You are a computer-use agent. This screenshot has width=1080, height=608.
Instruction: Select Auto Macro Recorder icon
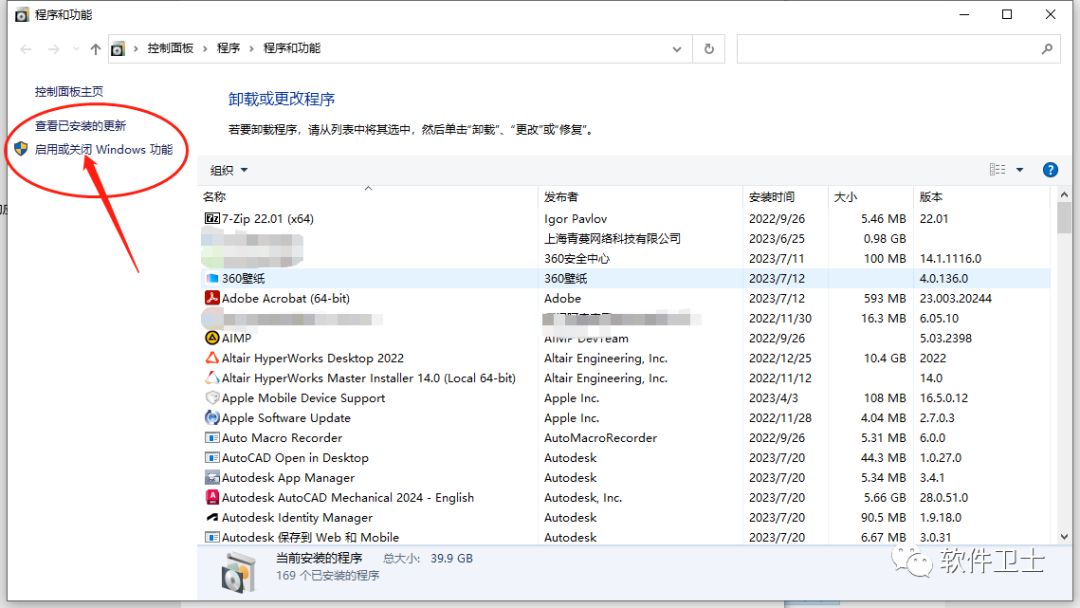coord(212,438)
